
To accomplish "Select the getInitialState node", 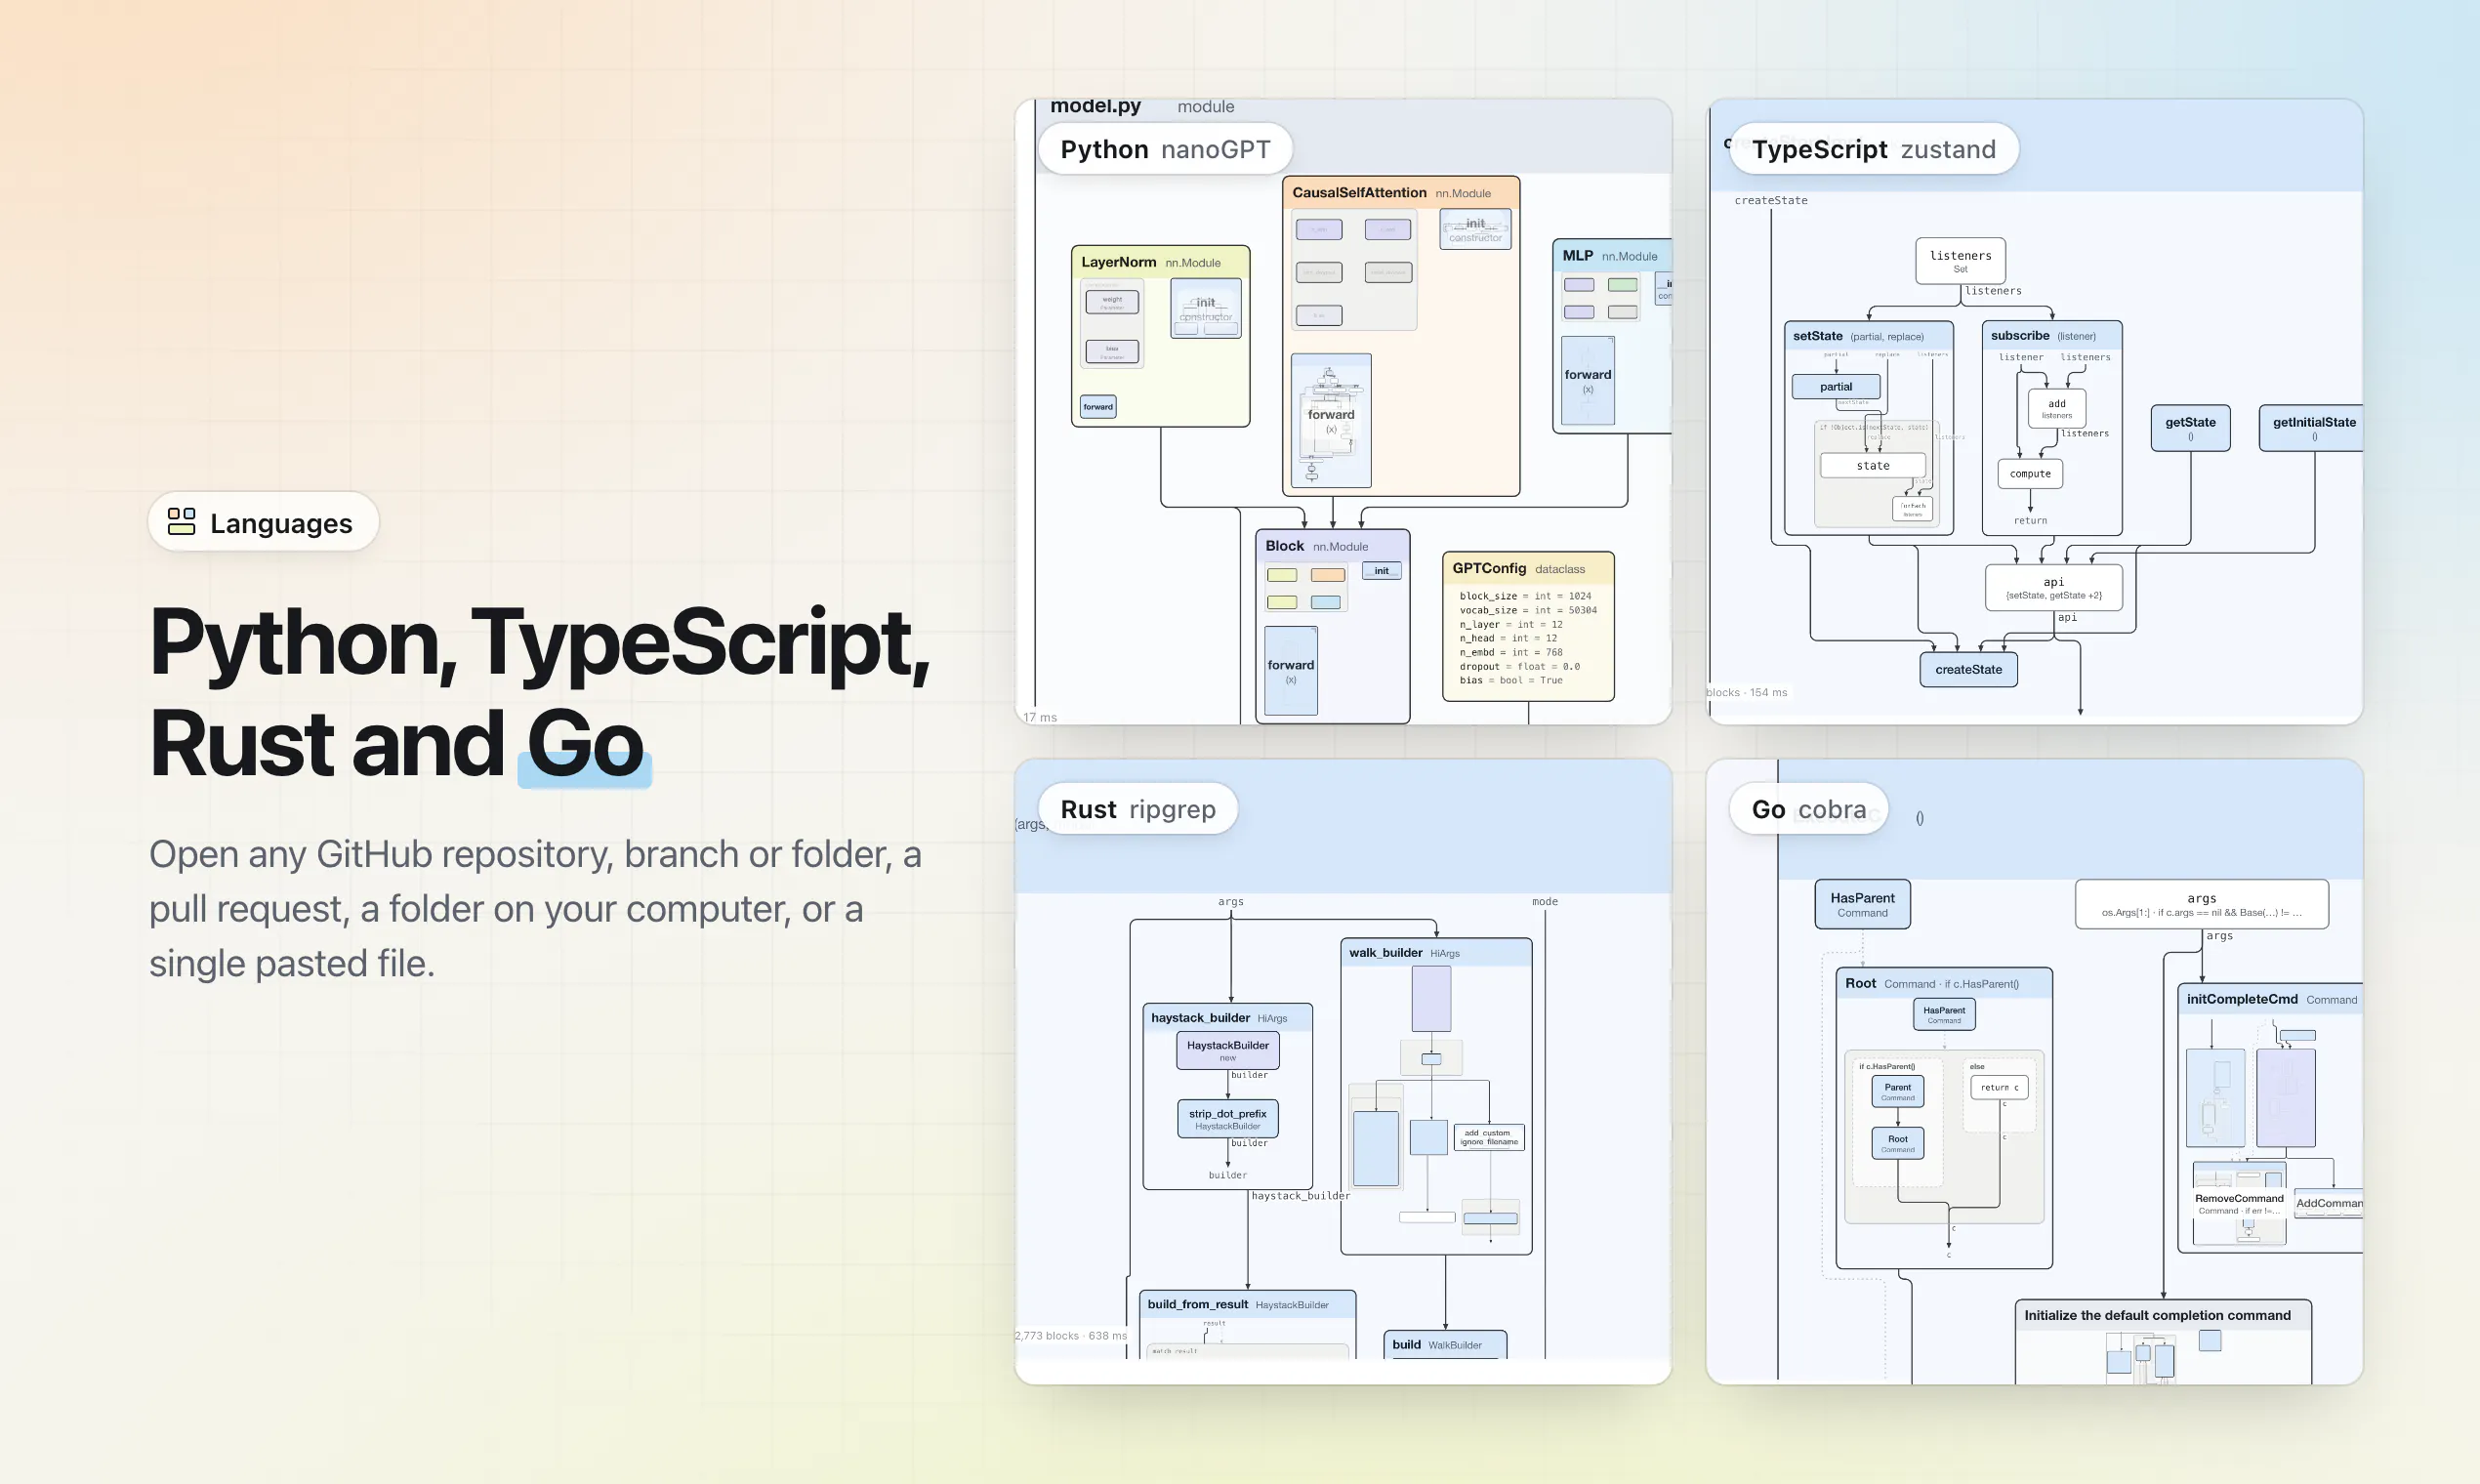I will click(x=2313, y=428).
